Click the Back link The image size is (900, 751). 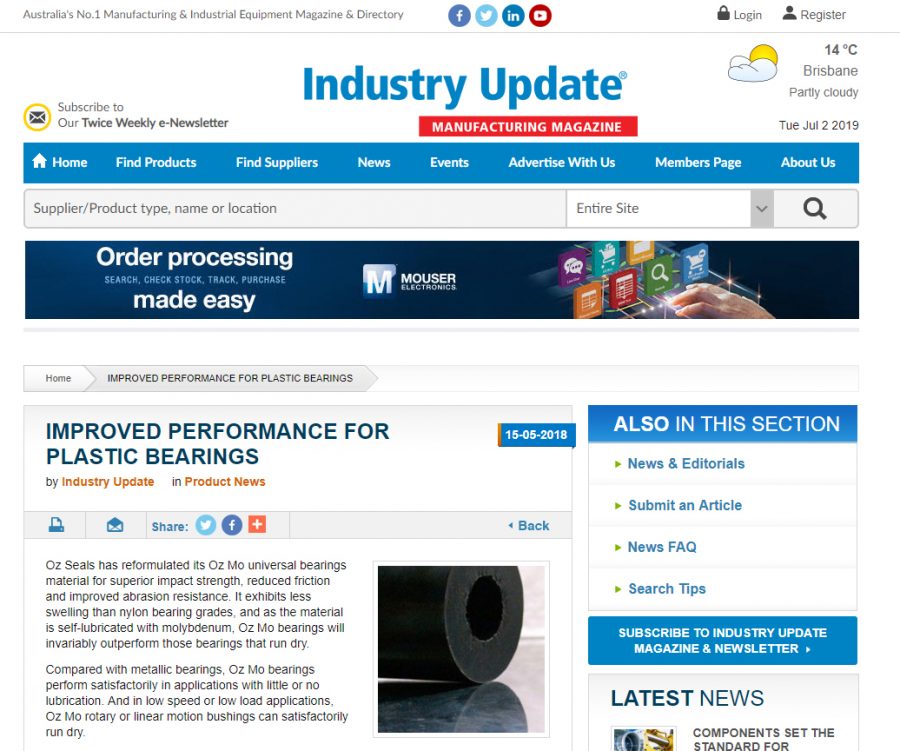pyautogui.click(x=529, y=525)
